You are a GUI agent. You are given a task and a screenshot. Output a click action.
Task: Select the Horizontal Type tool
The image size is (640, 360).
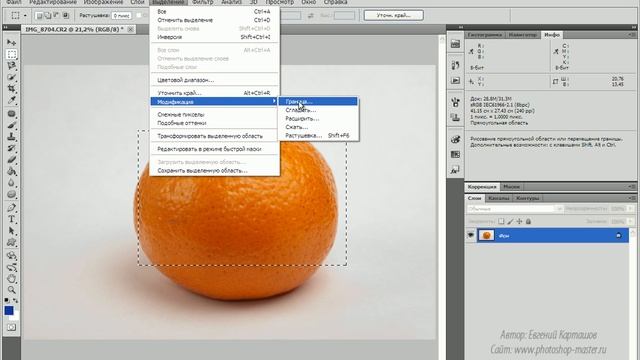pyautogui.click(x=11, y=220)
